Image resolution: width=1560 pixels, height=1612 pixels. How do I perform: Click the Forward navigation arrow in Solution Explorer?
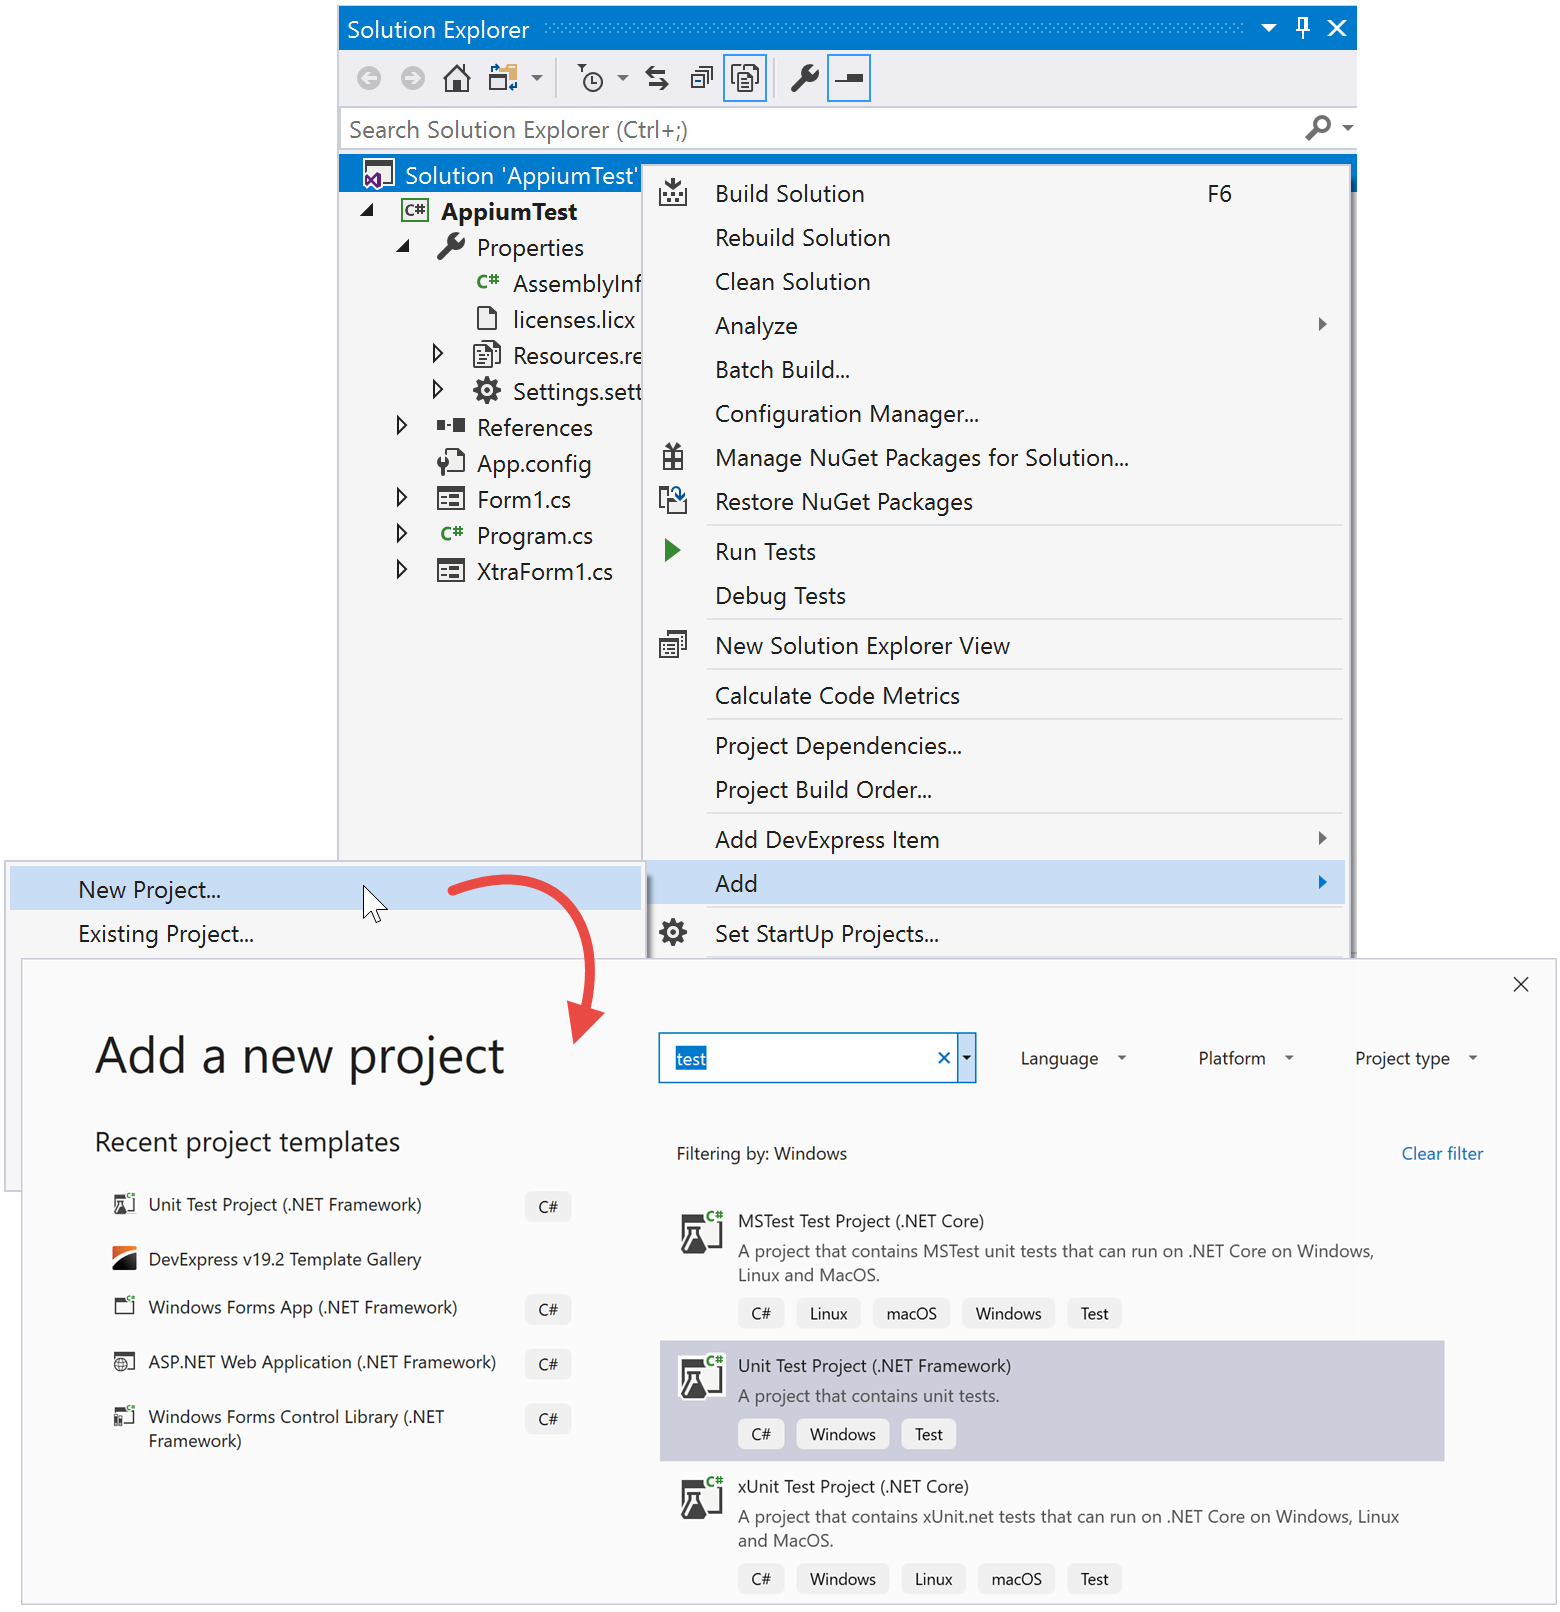click(x=413, y=78)
